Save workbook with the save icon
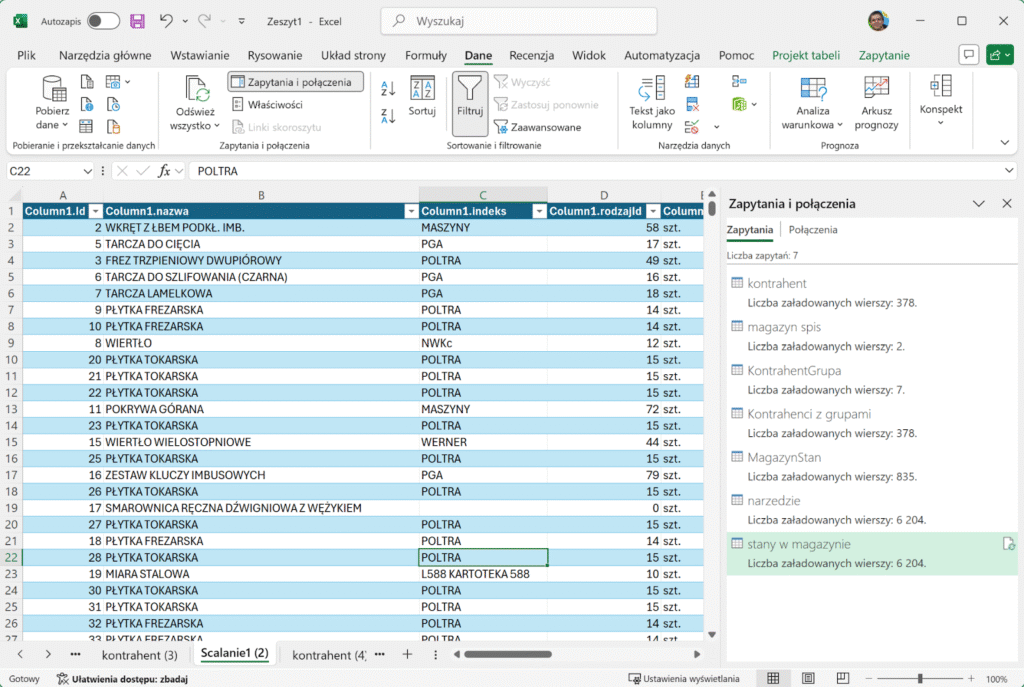The width and height of the screenshot is (1024, 687). coord(136,20)
